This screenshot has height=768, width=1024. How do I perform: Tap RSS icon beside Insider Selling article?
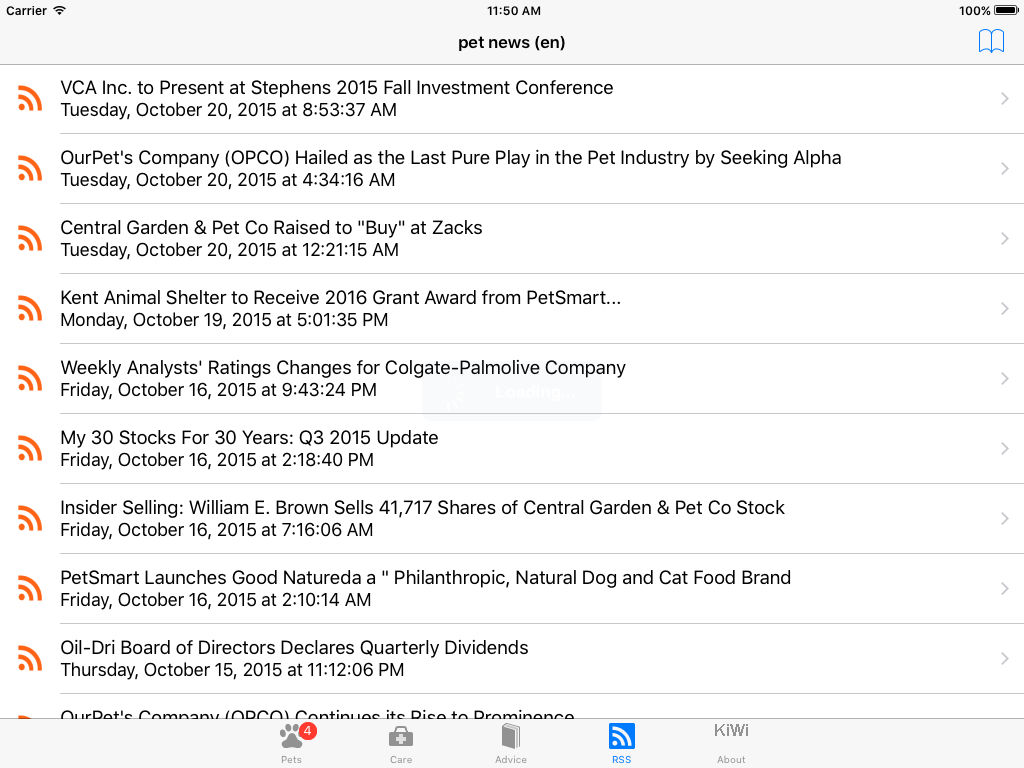[x=30, y=518]
